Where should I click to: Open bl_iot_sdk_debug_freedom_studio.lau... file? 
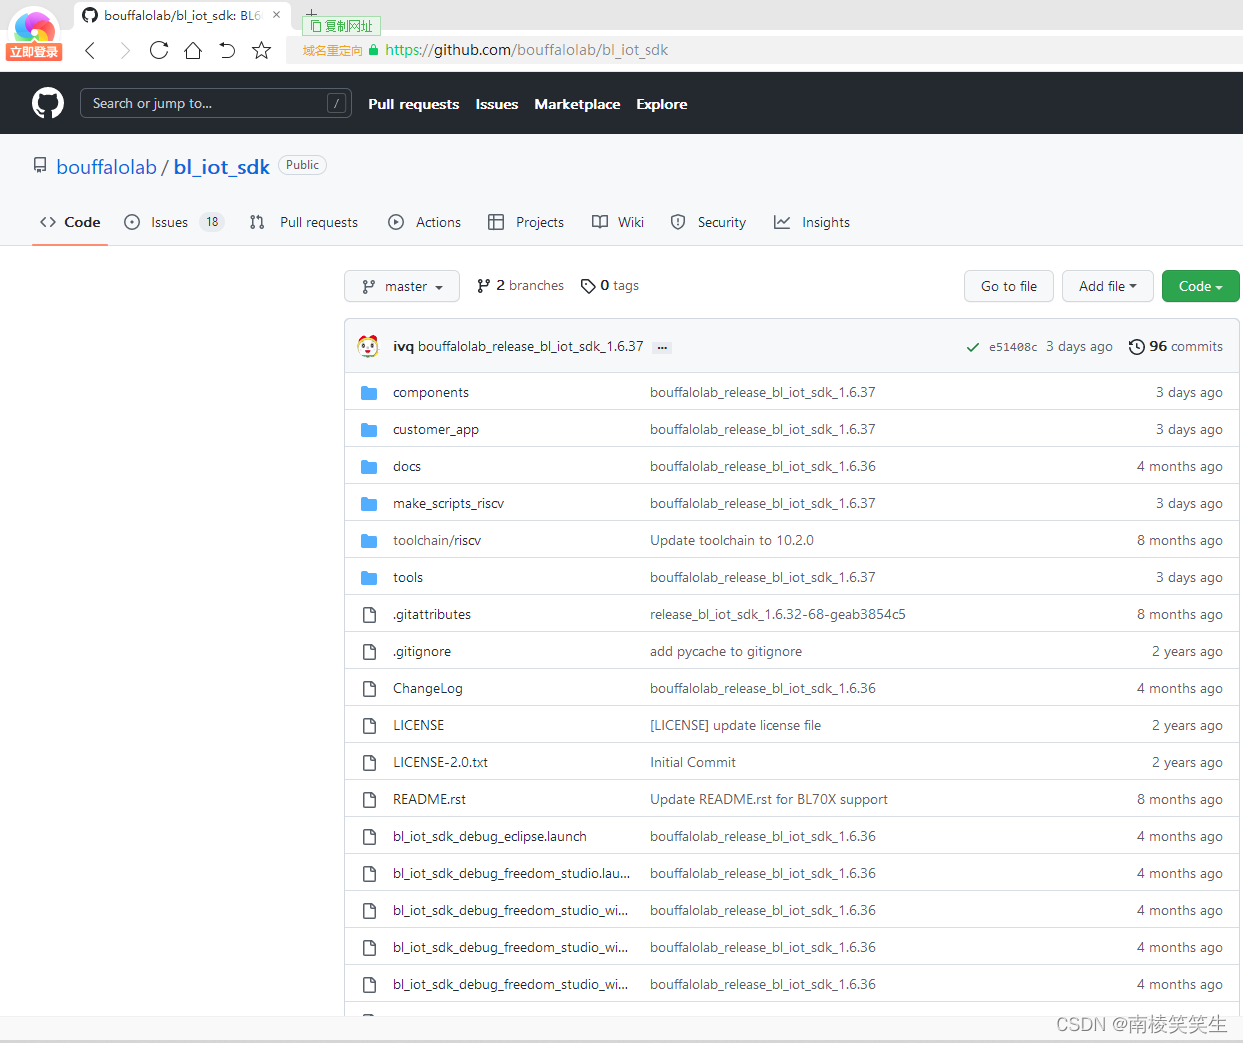511,874
